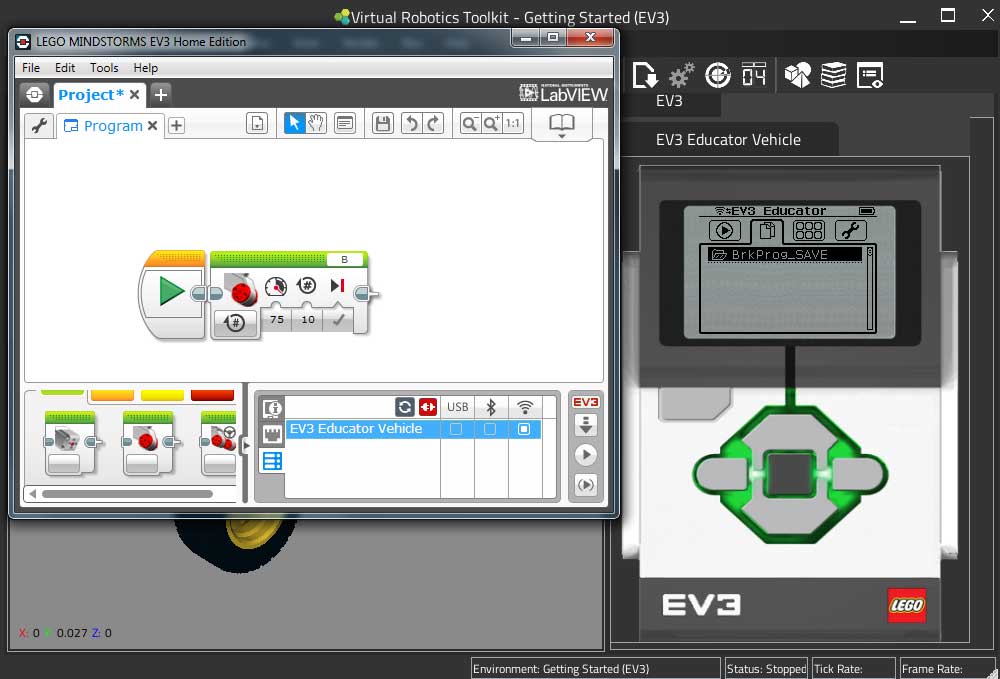Click the Large Motor block icon
Screen dimensions: 1000x679
[x=241, y=289]
